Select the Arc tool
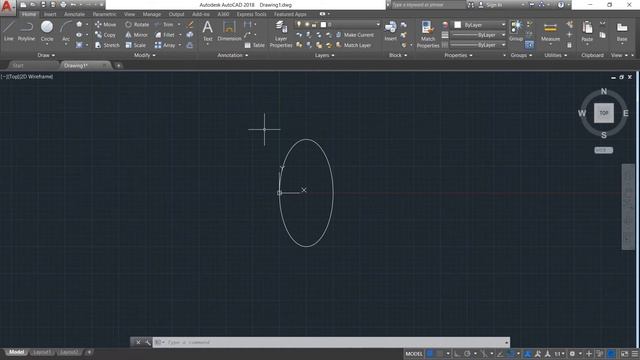Image resolution: width=640 pixels, height=360 pixels. tap(66, 31)
